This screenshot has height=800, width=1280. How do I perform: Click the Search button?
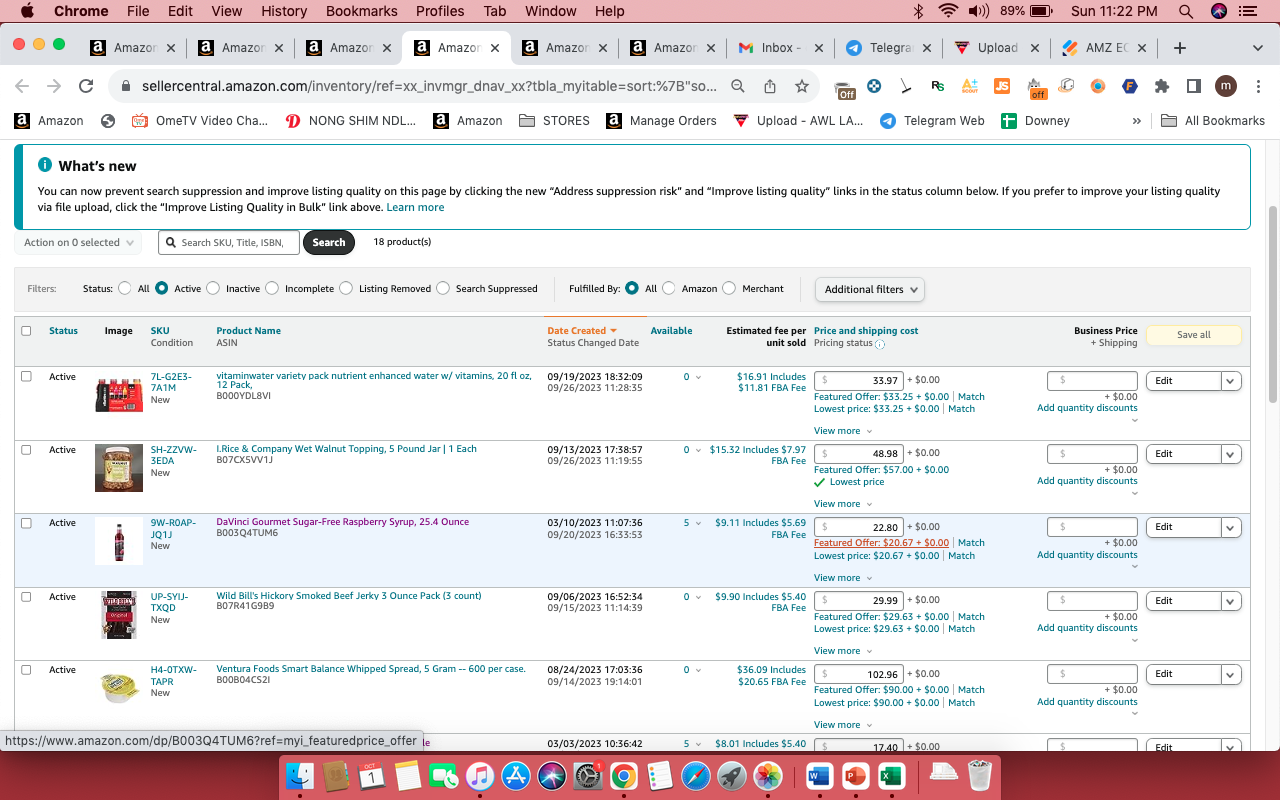click(329, 242)
